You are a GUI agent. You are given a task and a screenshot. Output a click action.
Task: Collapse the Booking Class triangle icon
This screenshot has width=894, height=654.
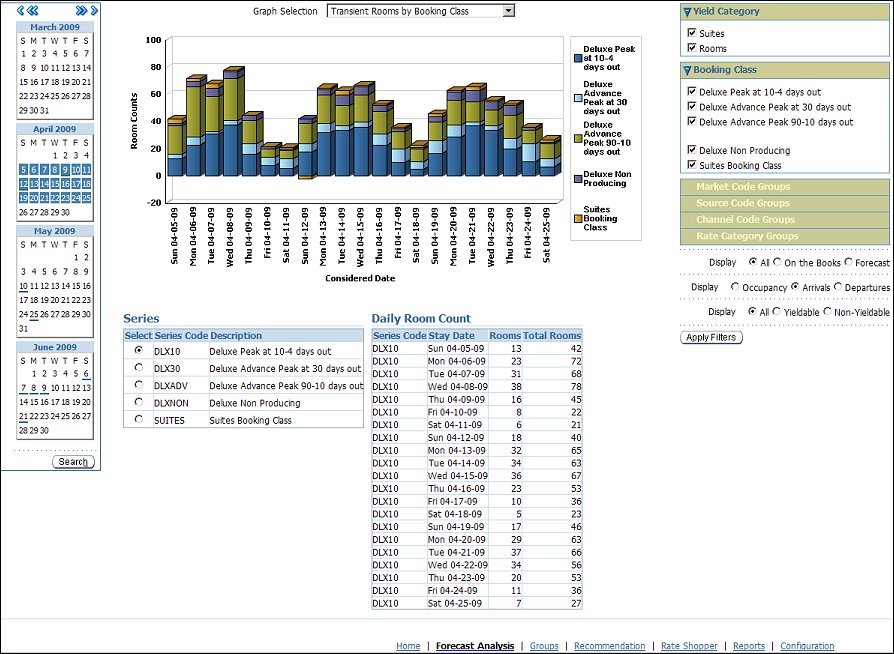(687, 71)
